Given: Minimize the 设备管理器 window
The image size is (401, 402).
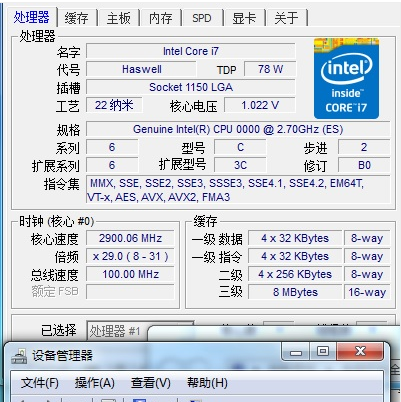Looking at the screenshot, I should coord(296,352).
